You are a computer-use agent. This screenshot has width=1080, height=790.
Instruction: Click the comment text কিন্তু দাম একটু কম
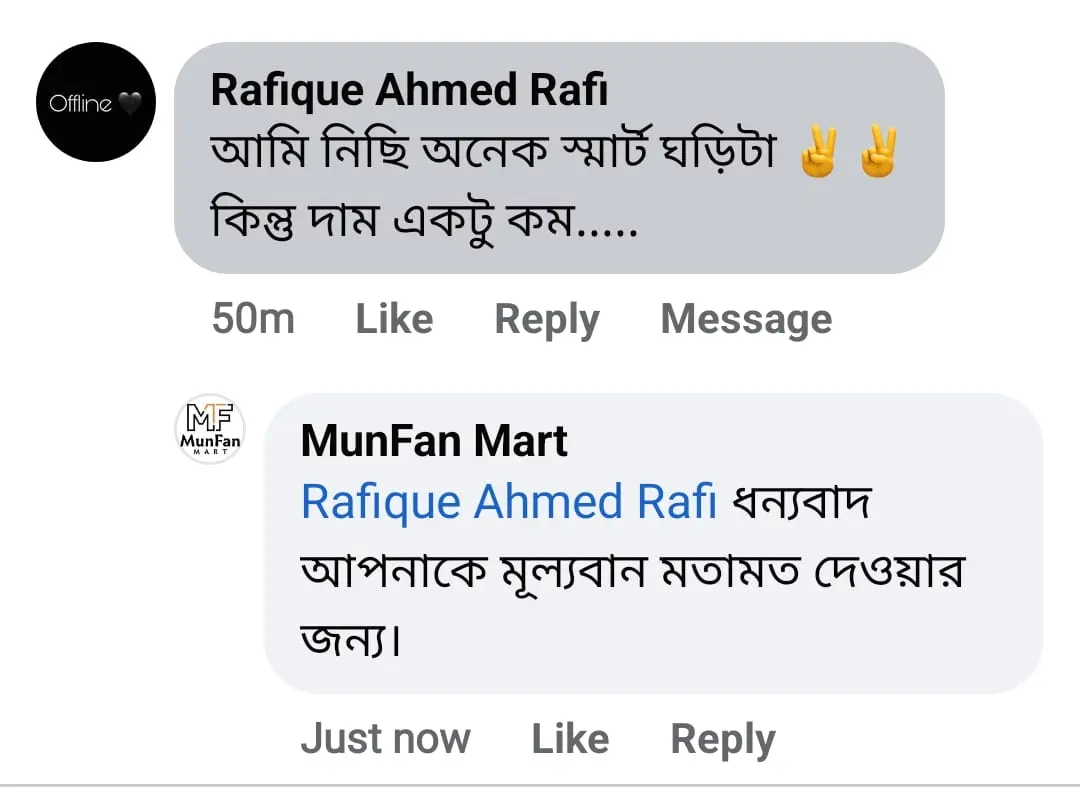(425, 220)
